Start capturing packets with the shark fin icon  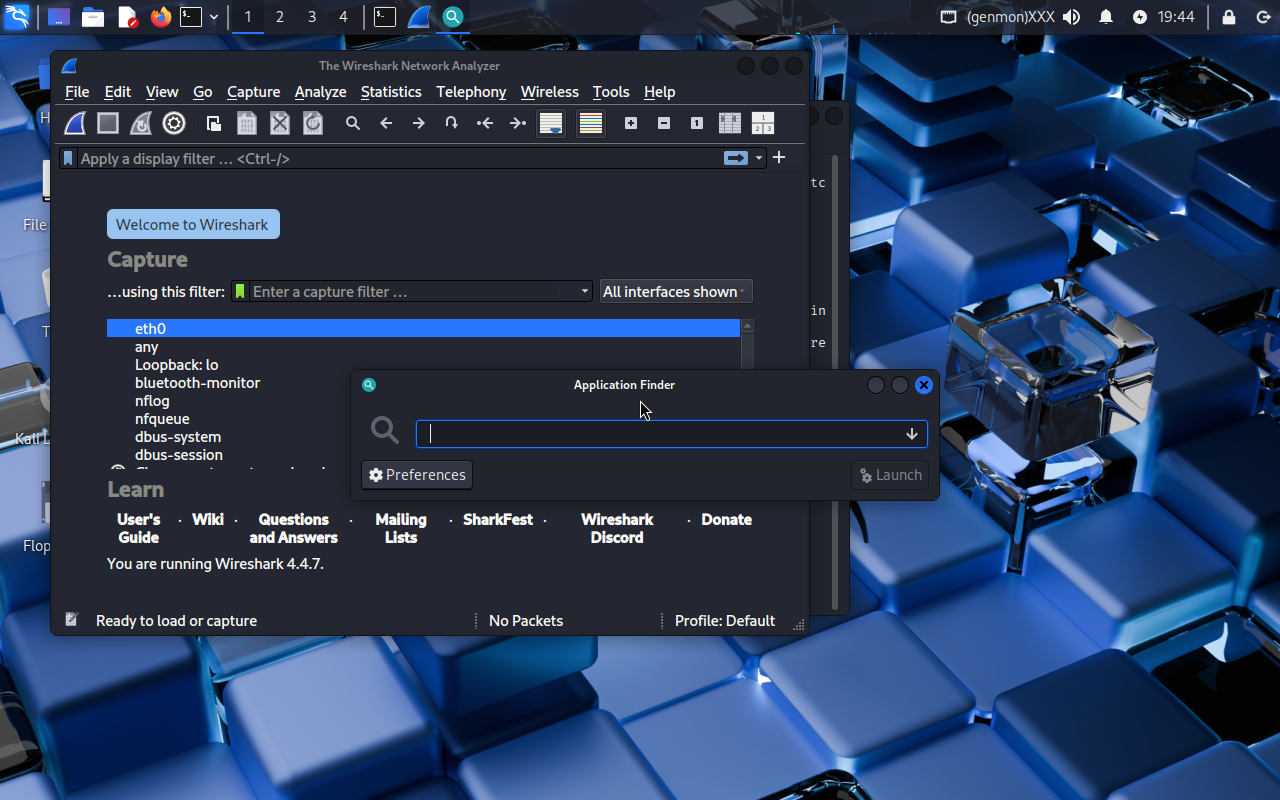[76, 123]
